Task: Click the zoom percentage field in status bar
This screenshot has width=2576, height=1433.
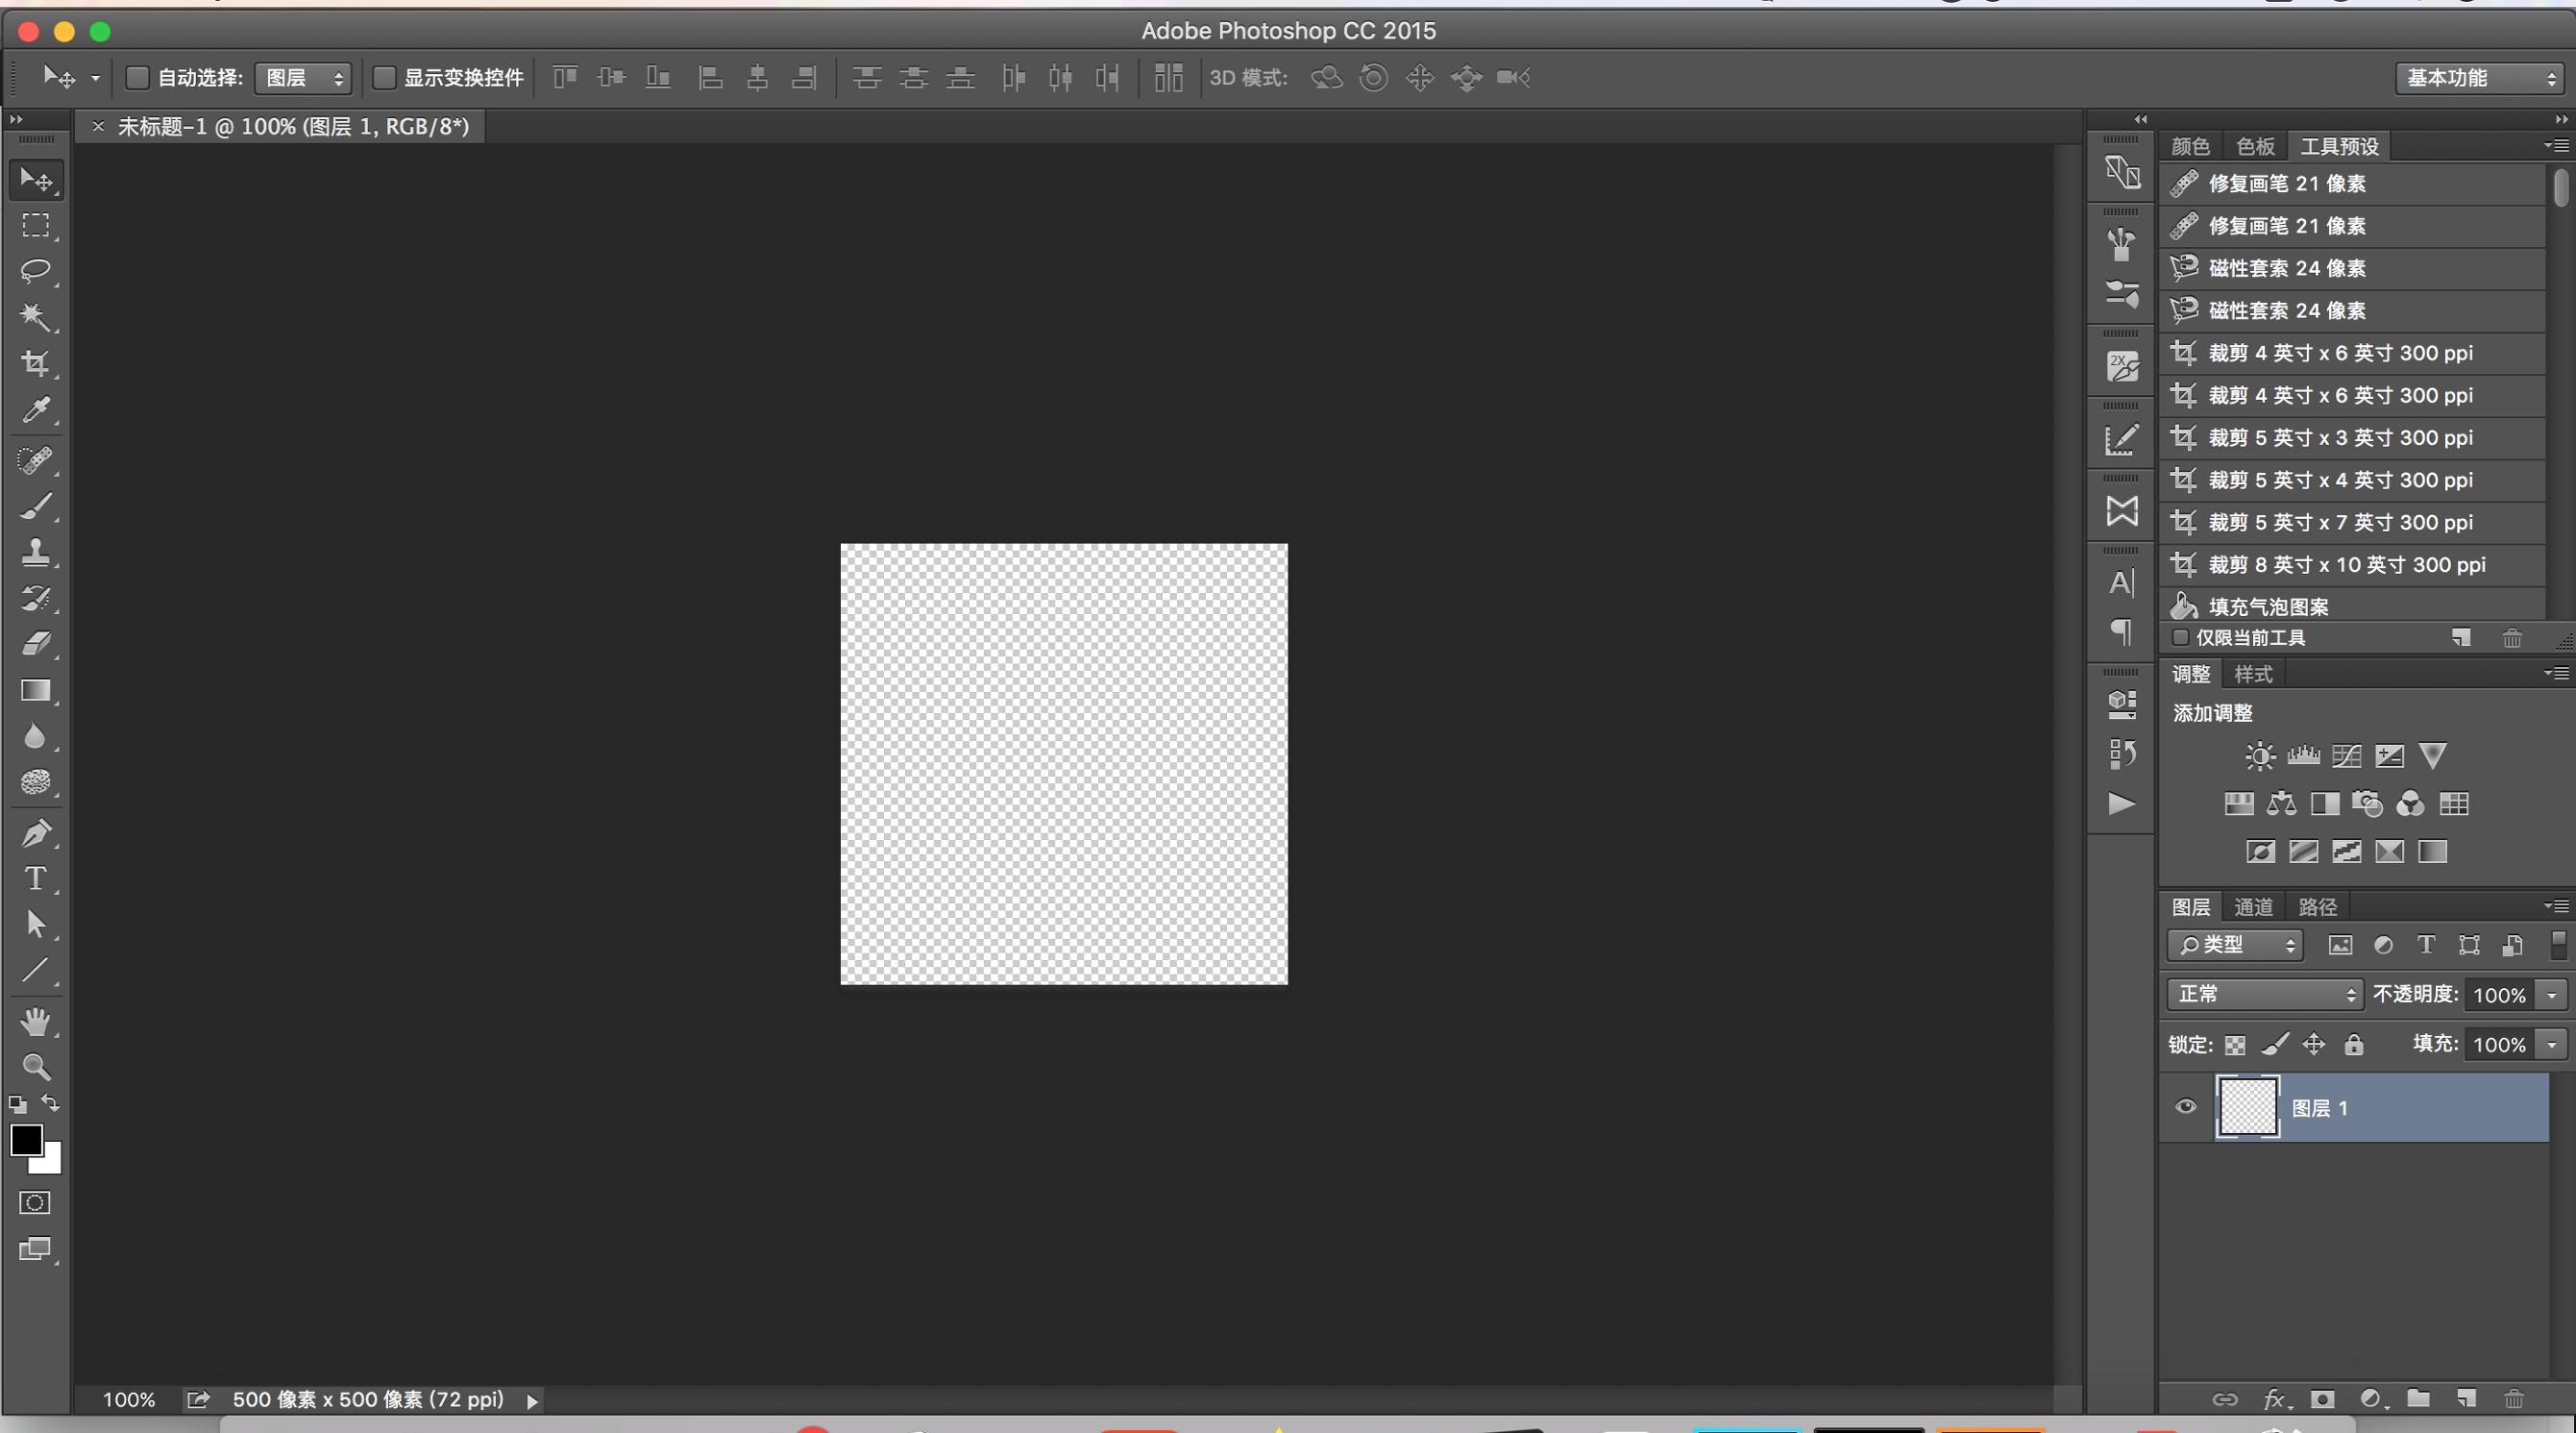Action: 129,1400
